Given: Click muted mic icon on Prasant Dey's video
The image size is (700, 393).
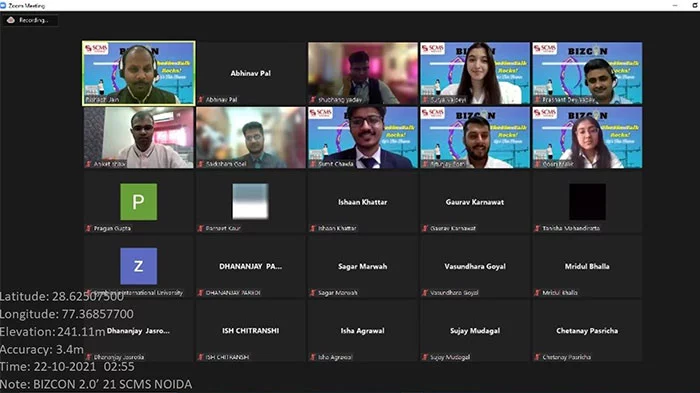Looking at the screenshot, I should [x=537, y=100].
